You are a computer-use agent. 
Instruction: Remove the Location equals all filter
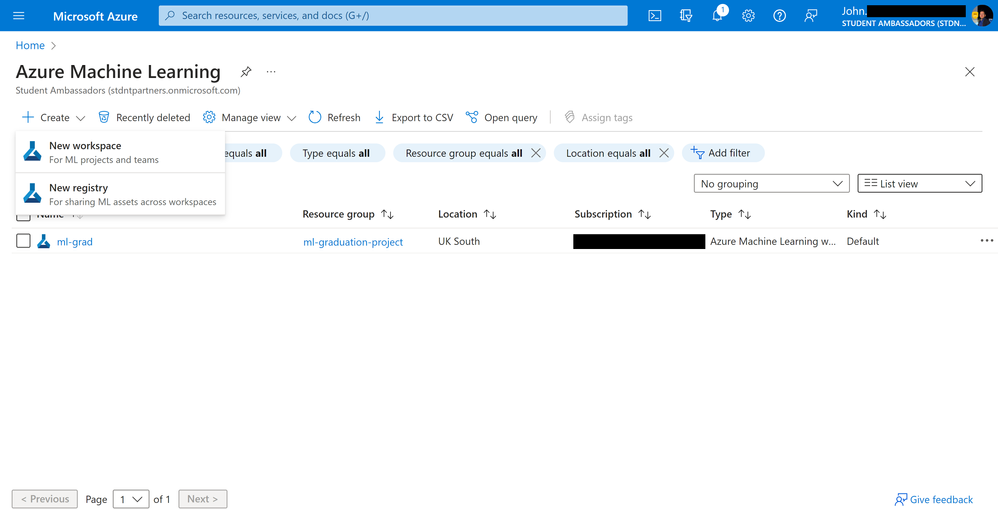664,153
